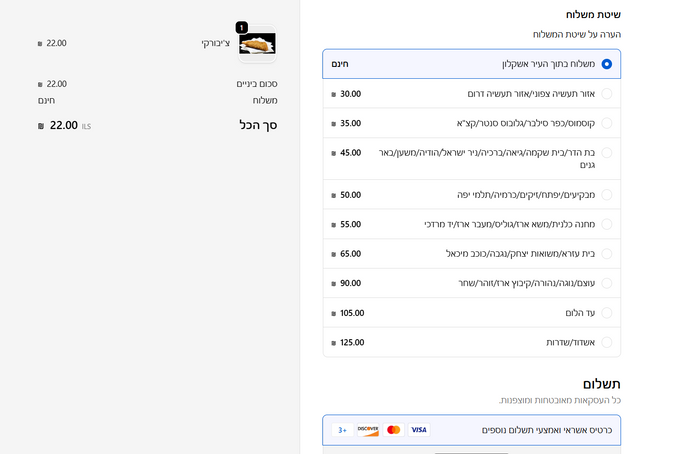Select the 50.00 Mavki'im delivery option
This screenshot has width=695, height=454.
tap(606, 195)
